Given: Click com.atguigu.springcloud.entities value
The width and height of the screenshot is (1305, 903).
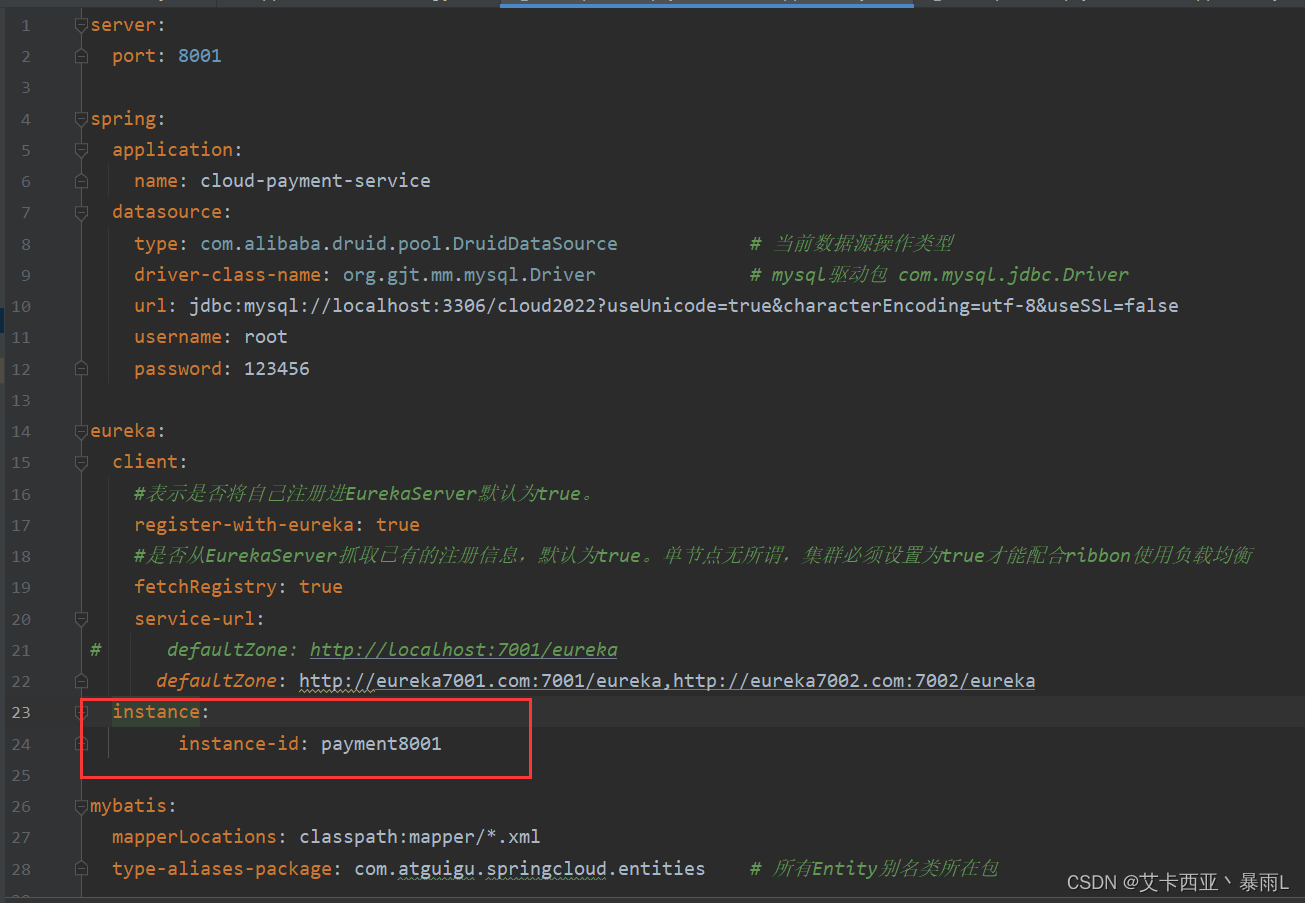Looking at the screenshot, I should (x=530, y=869).
